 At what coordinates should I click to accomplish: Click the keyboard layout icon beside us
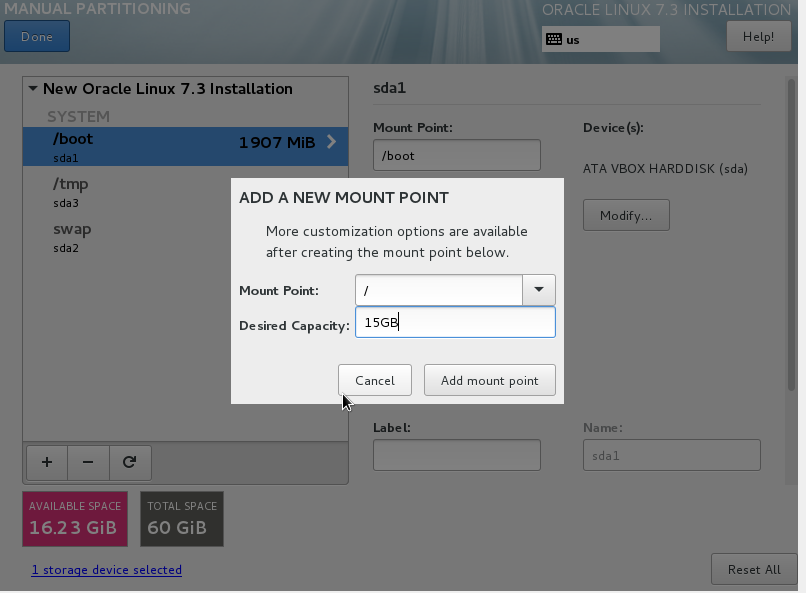554,40
